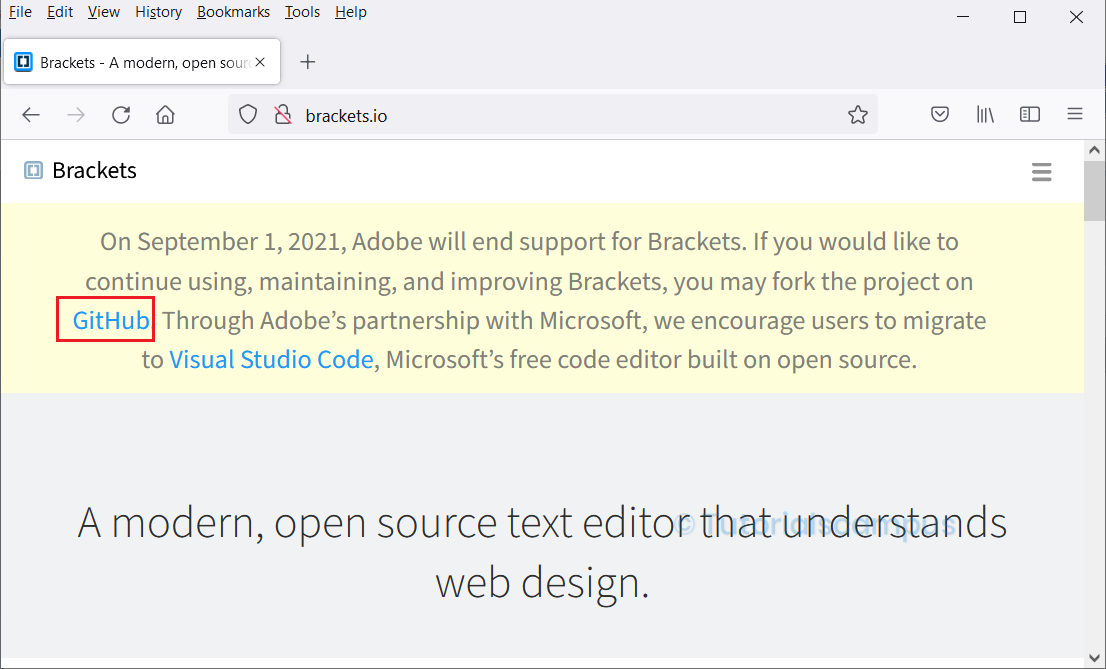Viewport: 1106px width, 669px height.
Task: Open the Help menu
Action: pos(351,12)
